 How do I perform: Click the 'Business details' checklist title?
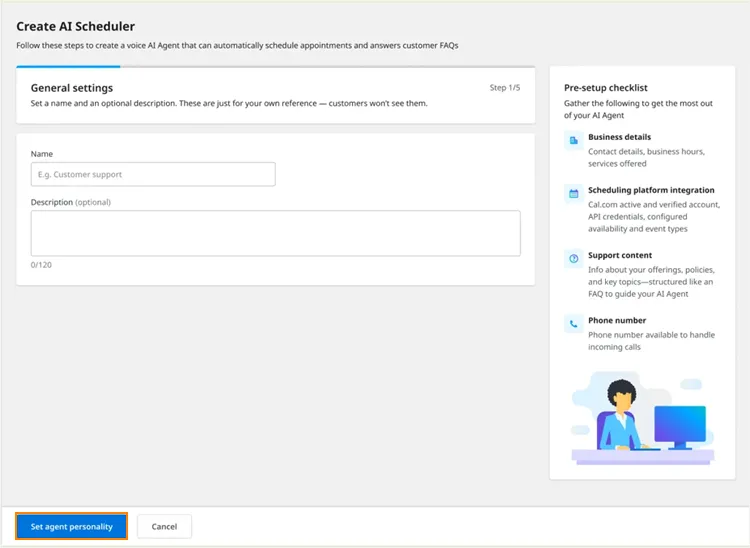click(619, 137)
